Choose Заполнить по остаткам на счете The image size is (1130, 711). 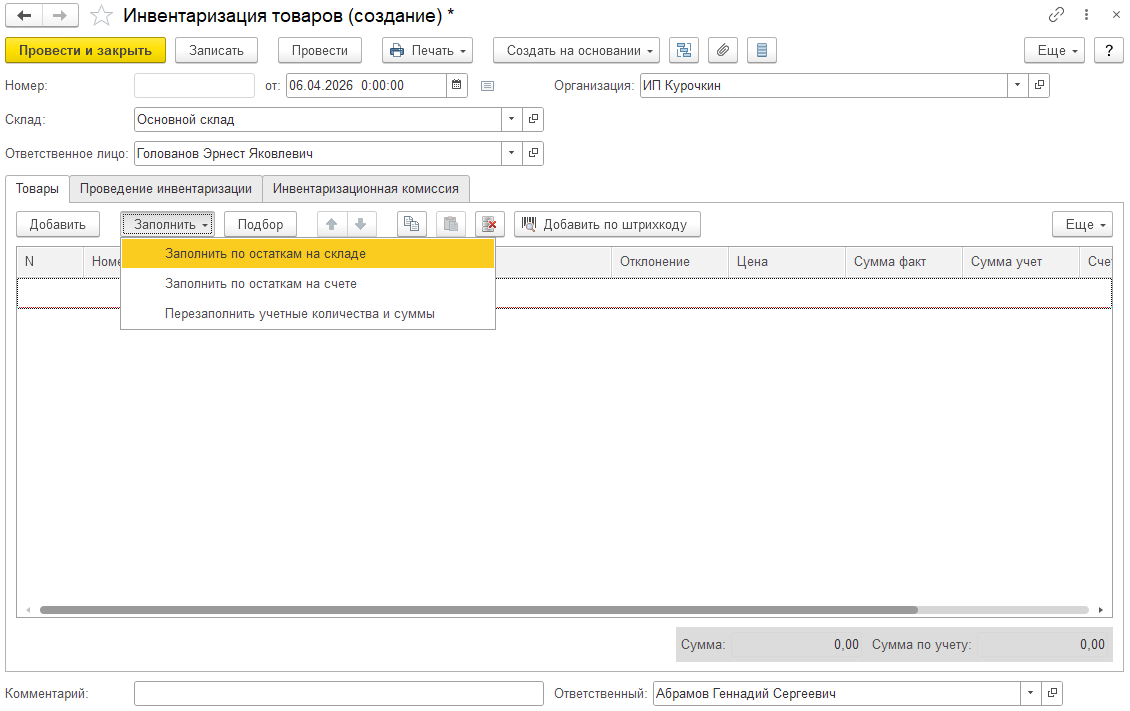pos(260,284)
